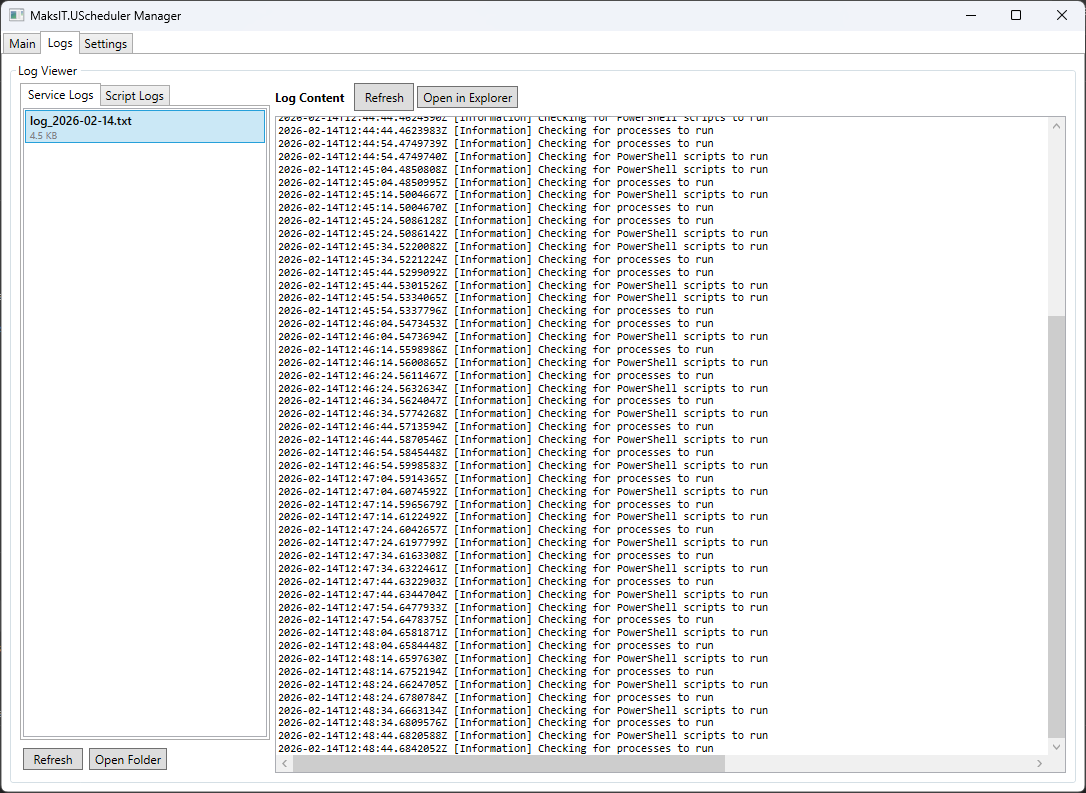This screenshot has width=1086, height=793.
Task: Click the horizontal scrollbar's left arrow
Action: 284,764
